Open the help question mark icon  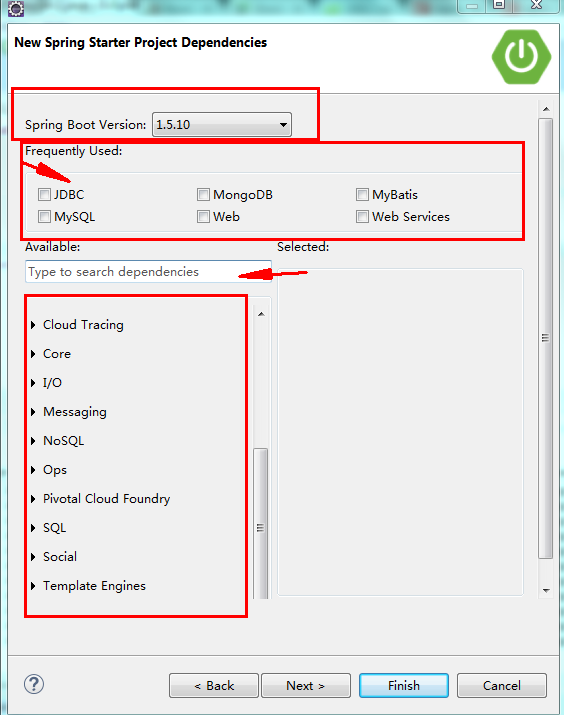click(x=34, y=684)
